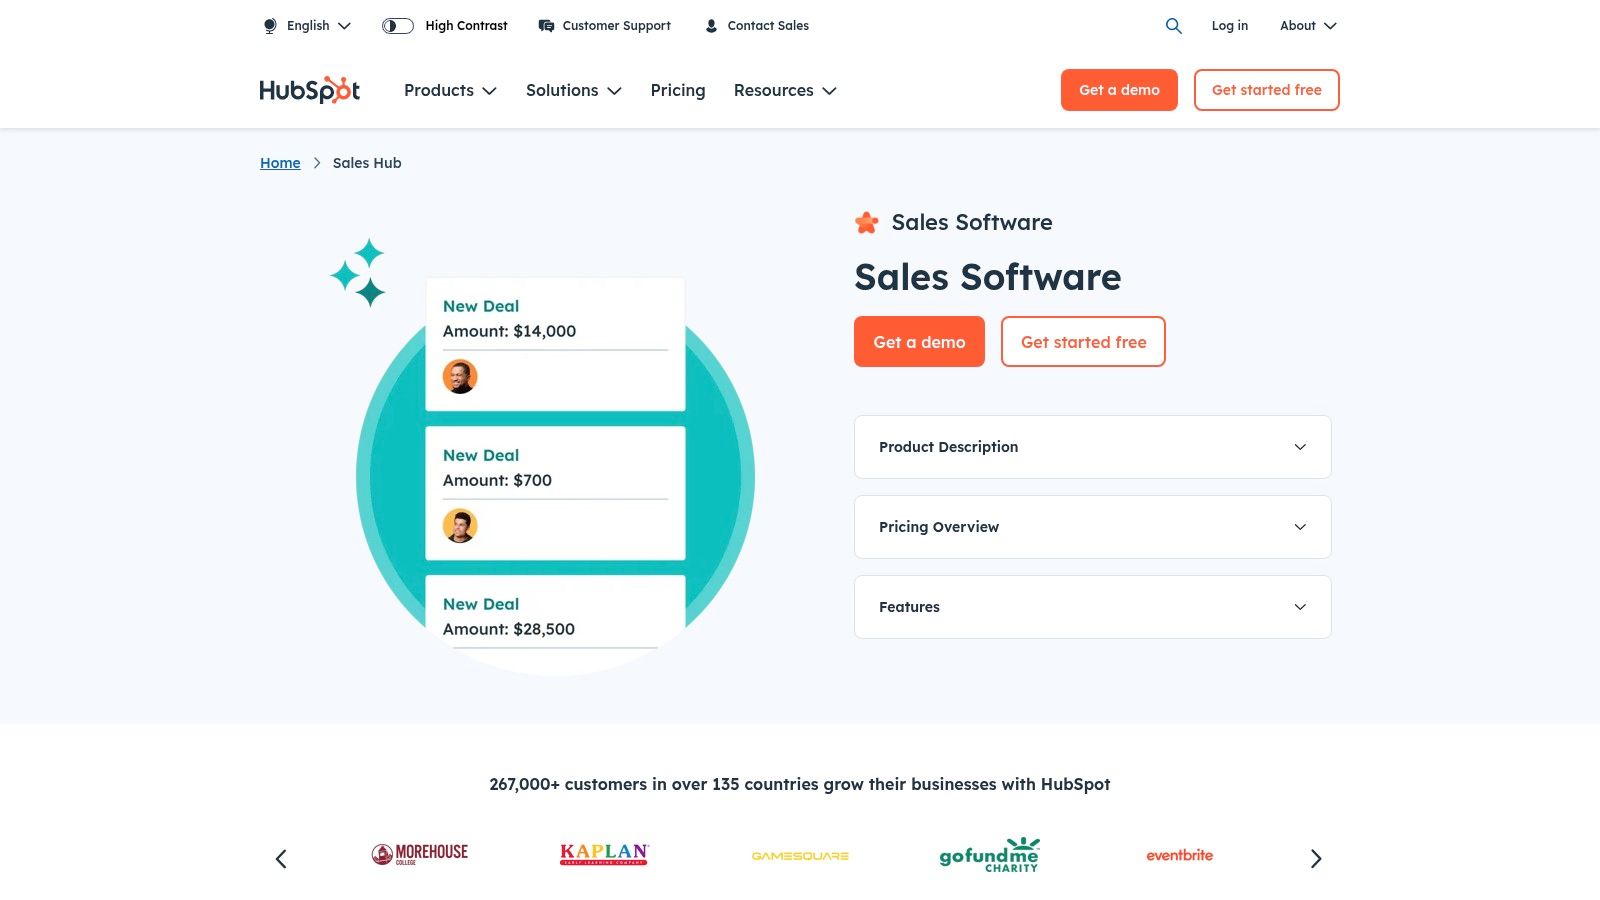1600x900 pixels.
Task: Advance the customer logo carousel forward
Action: (x=1316, y=858)
